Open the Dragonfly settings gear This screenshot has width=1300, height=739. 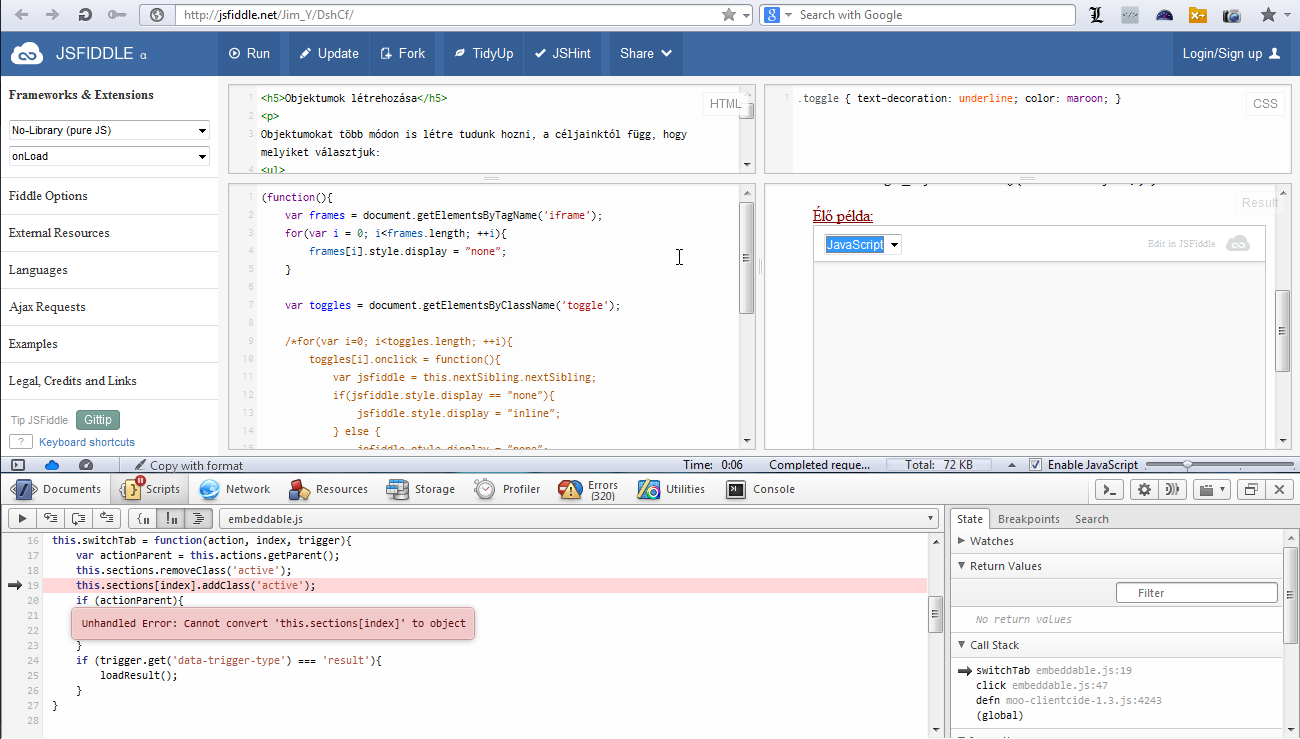(x=1145, y=489)
